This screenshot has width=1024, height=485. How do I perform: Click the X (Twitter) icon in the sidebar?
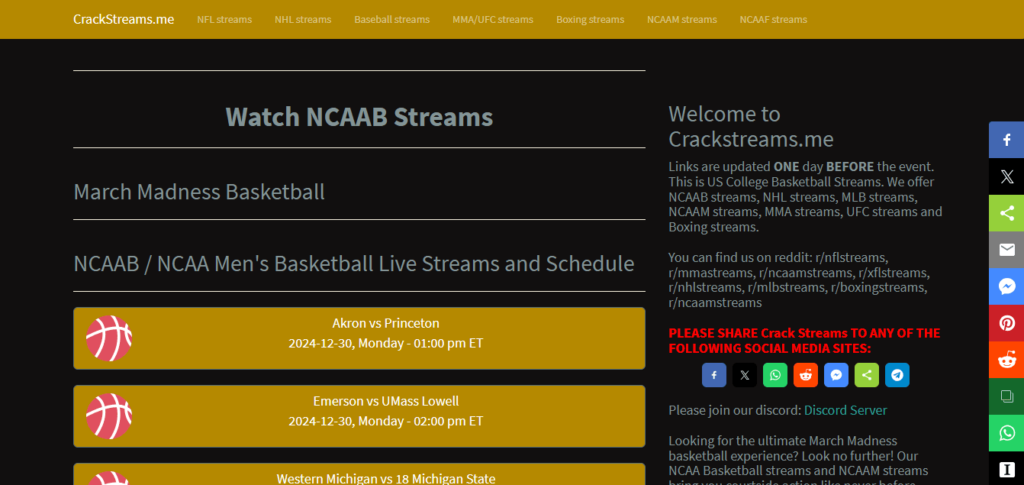coord(1006,177)
